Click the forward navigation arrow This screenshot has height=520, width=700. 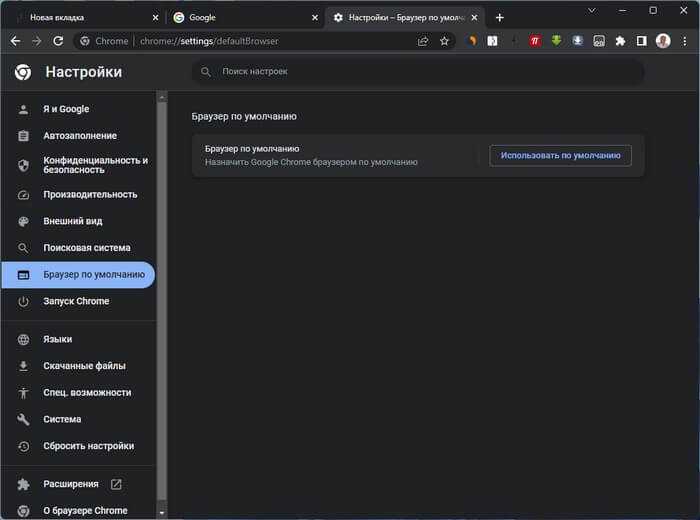(x=37, y=41)
